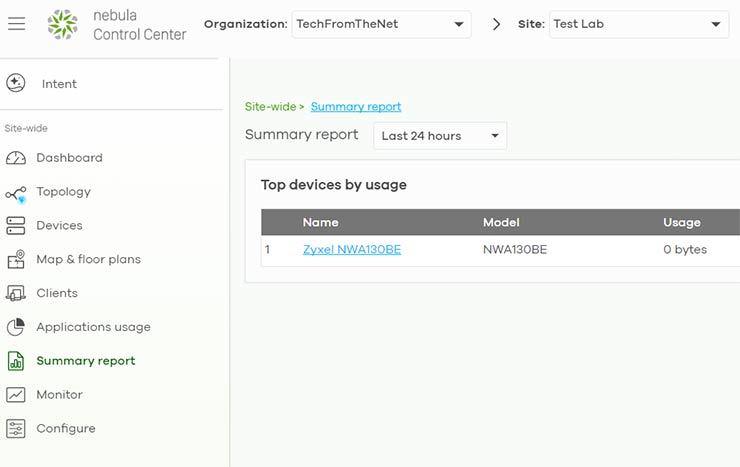Open the Zyxel NWA130BE device link

(352, 250)
